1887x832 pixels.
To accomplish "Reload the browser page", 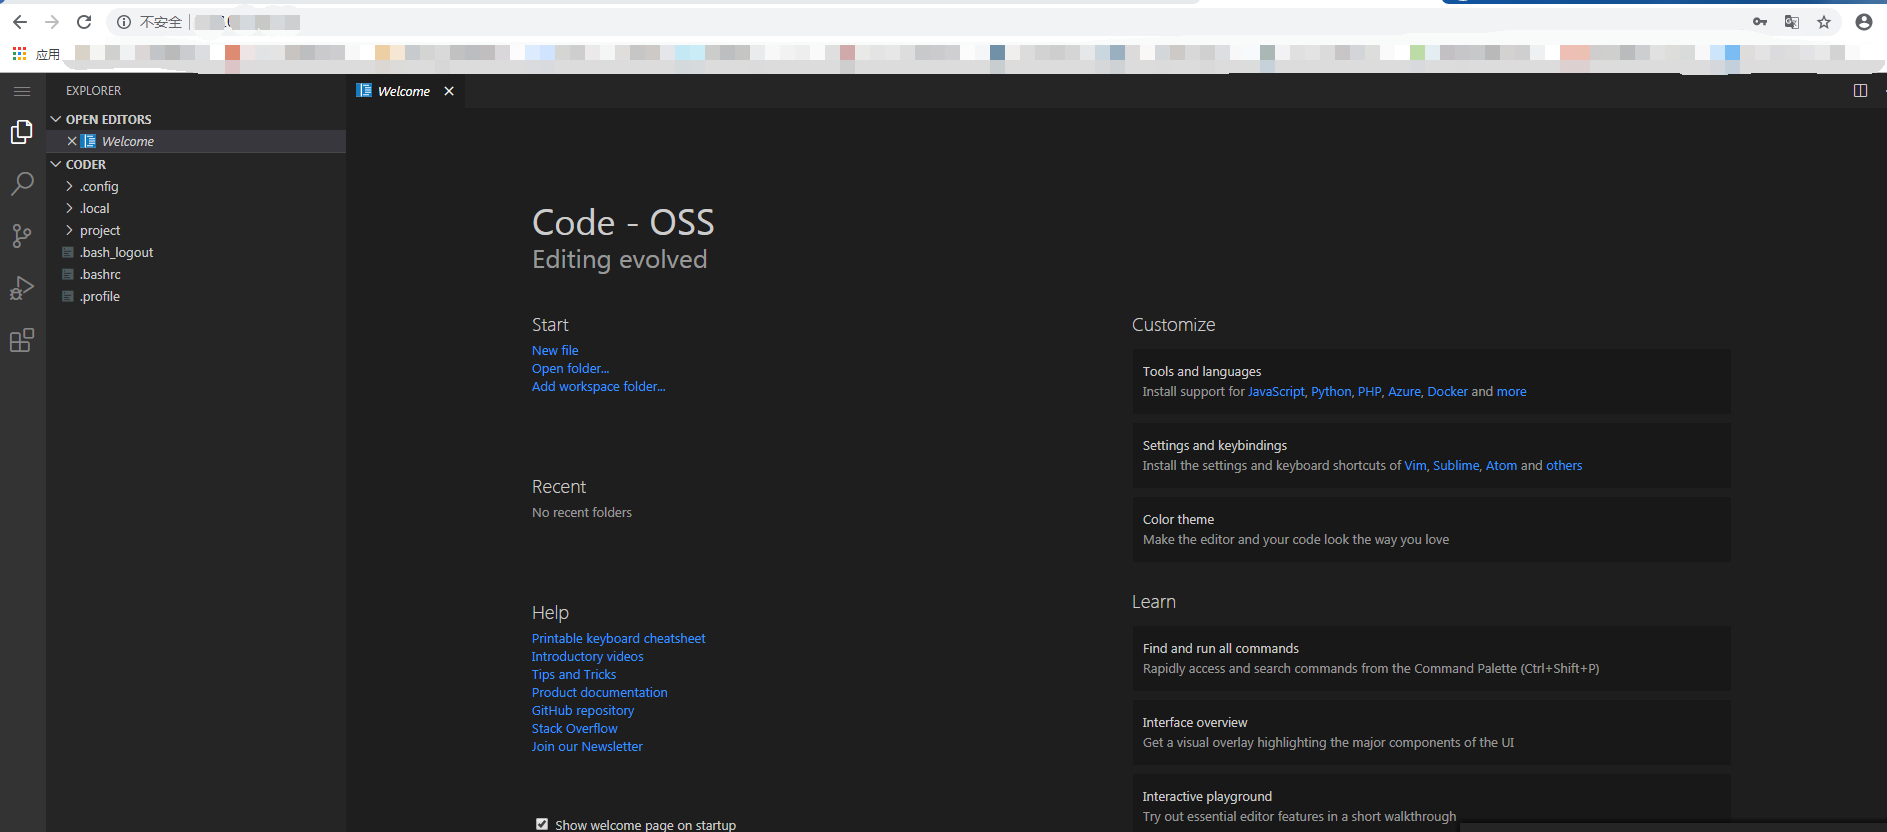I will [84, 22].
